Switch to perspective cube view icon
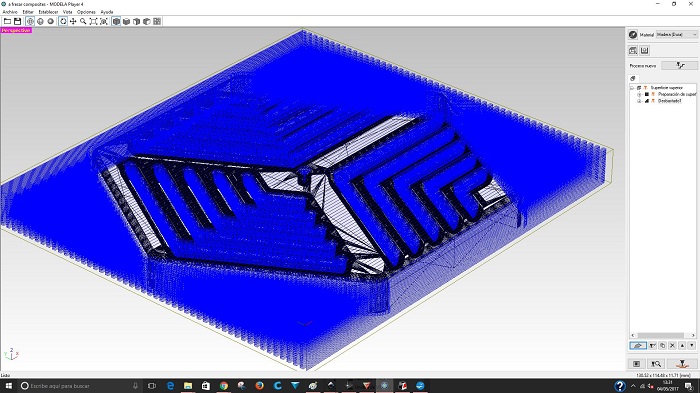This screenshot has height=393, width=700. [x=116, y=21]
